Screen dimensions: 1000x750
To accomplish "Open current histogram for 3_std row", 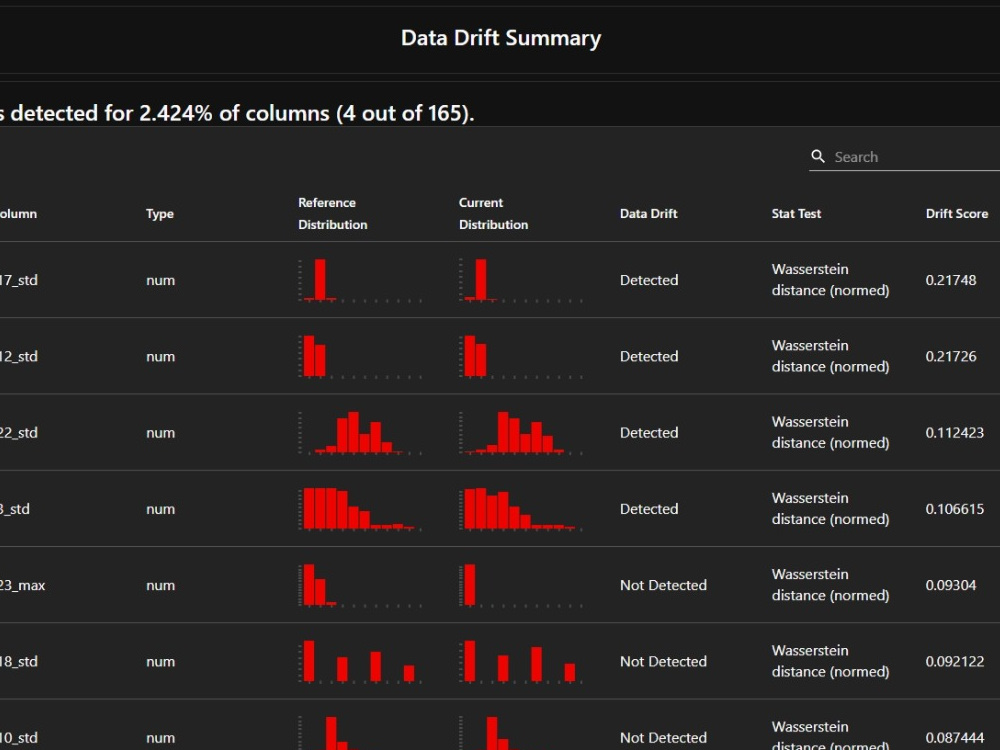I will [521, 509].
